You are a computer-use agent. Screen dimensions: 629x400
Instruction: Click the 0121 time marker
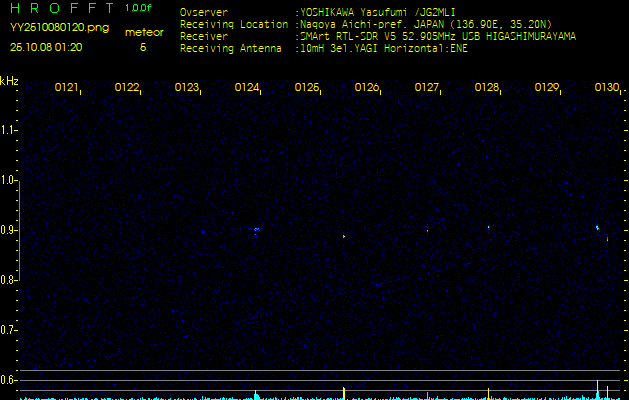[x=66, y=87]
